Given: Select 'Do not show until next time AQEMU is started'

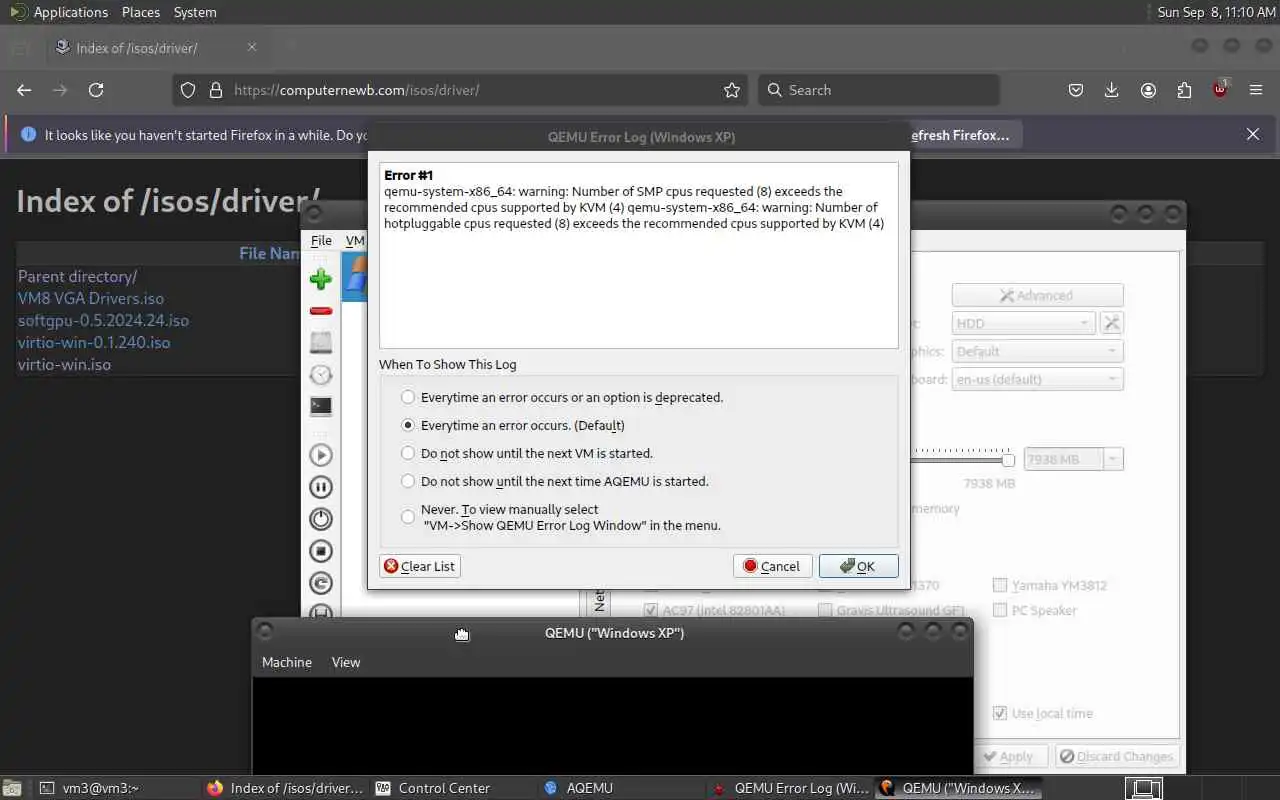Looking at the screenshot, I should [408, 481].
